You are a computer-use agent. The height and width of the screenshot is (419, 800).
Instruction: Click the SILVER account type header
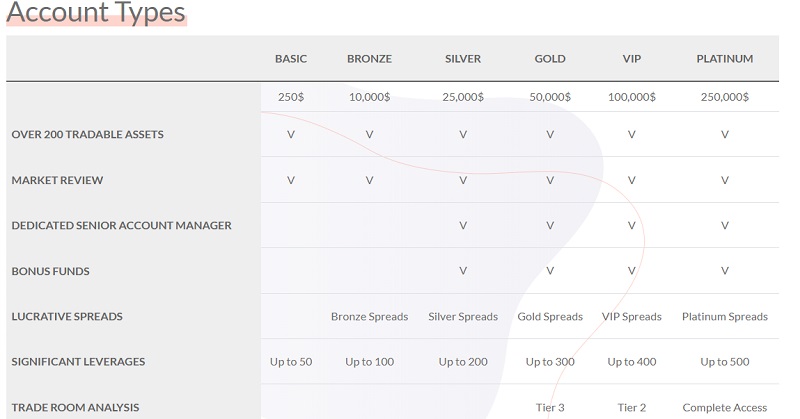coord(463,59)
